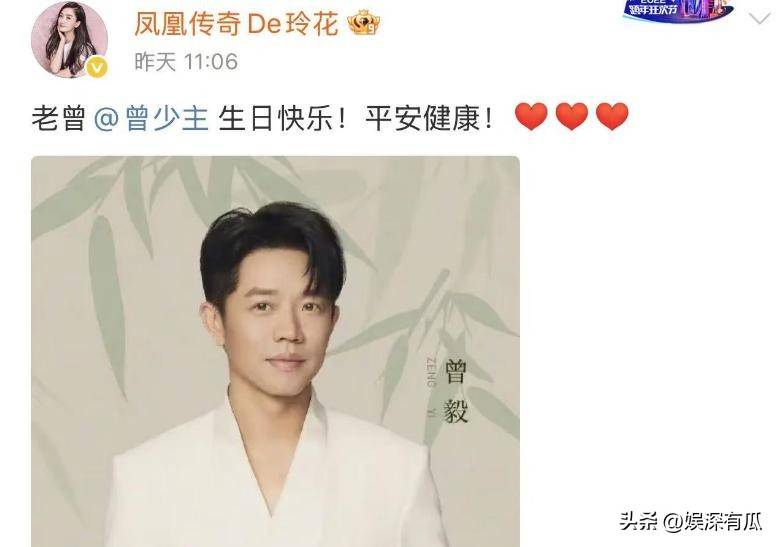Open username 凤凰传奇De玲花 profile

click(236, 24)
